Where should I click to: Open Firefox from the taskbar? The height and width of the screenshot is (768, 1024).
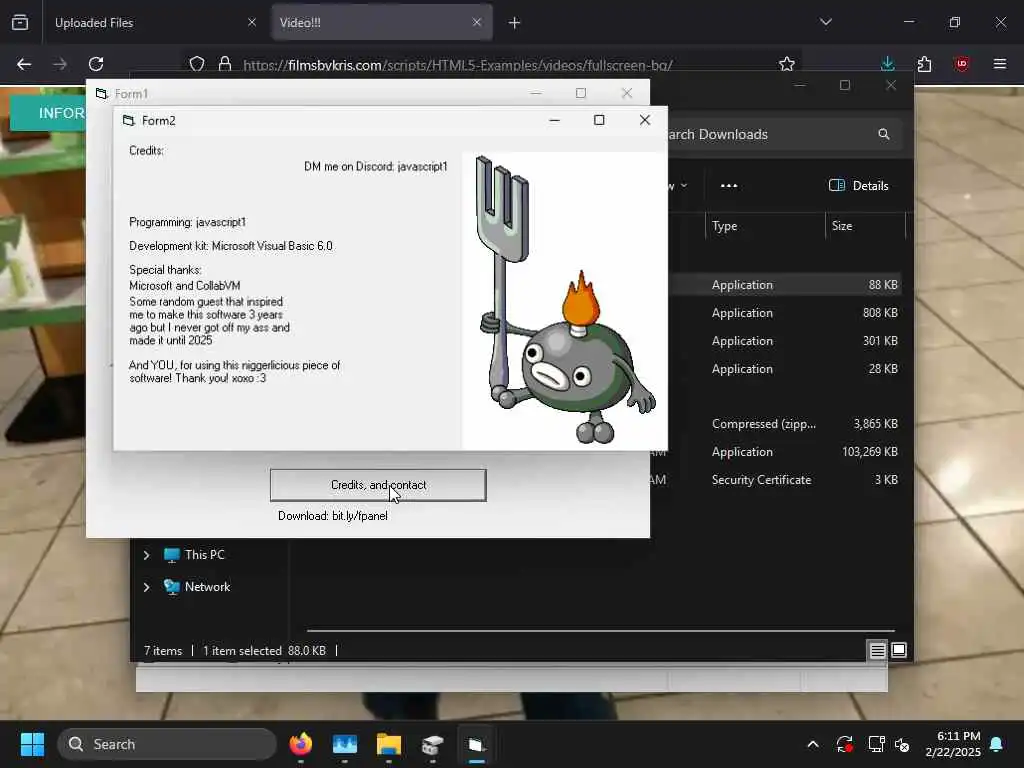coord(301,744)
